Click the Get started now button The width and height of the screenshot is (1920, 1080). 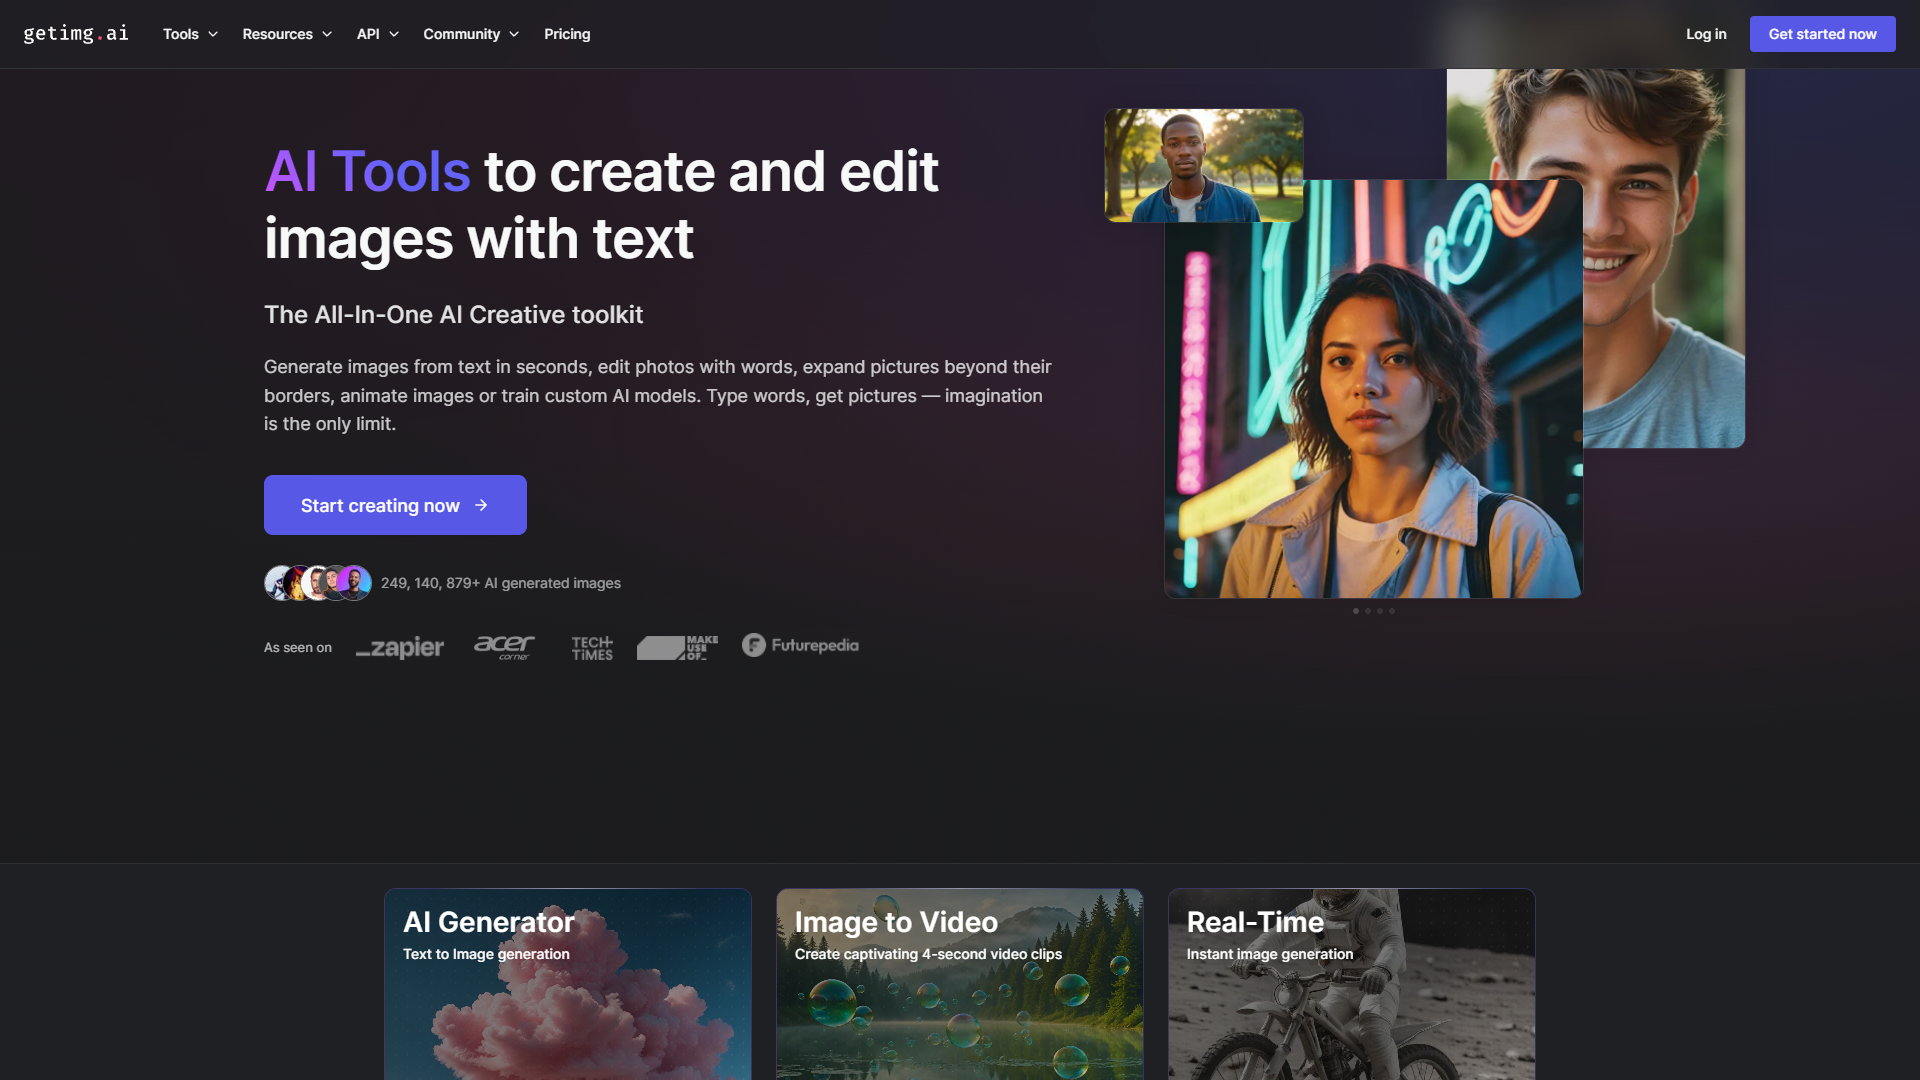point(1822,33)
